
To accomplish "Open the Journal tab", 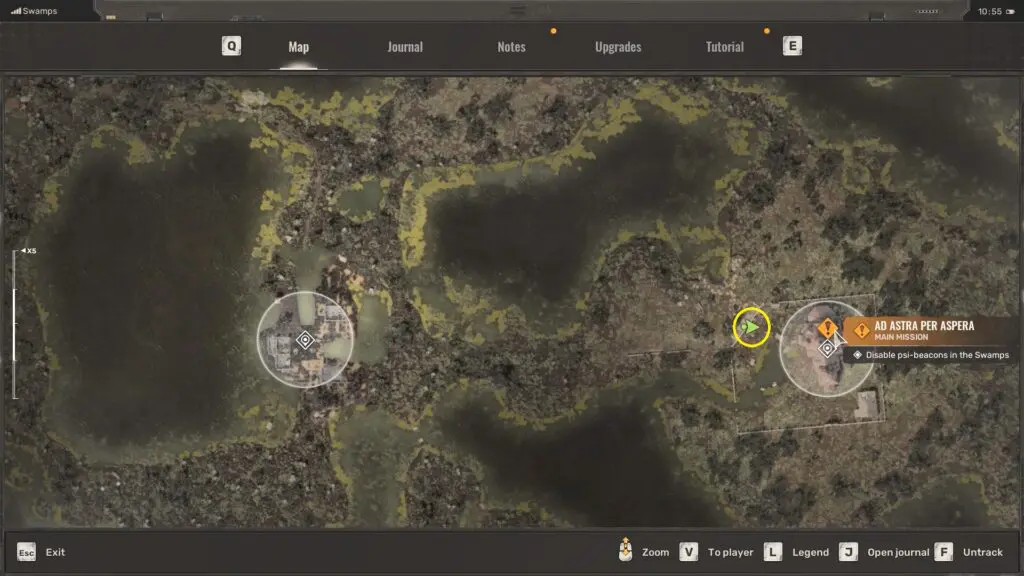I will click(x=405, y=47).
